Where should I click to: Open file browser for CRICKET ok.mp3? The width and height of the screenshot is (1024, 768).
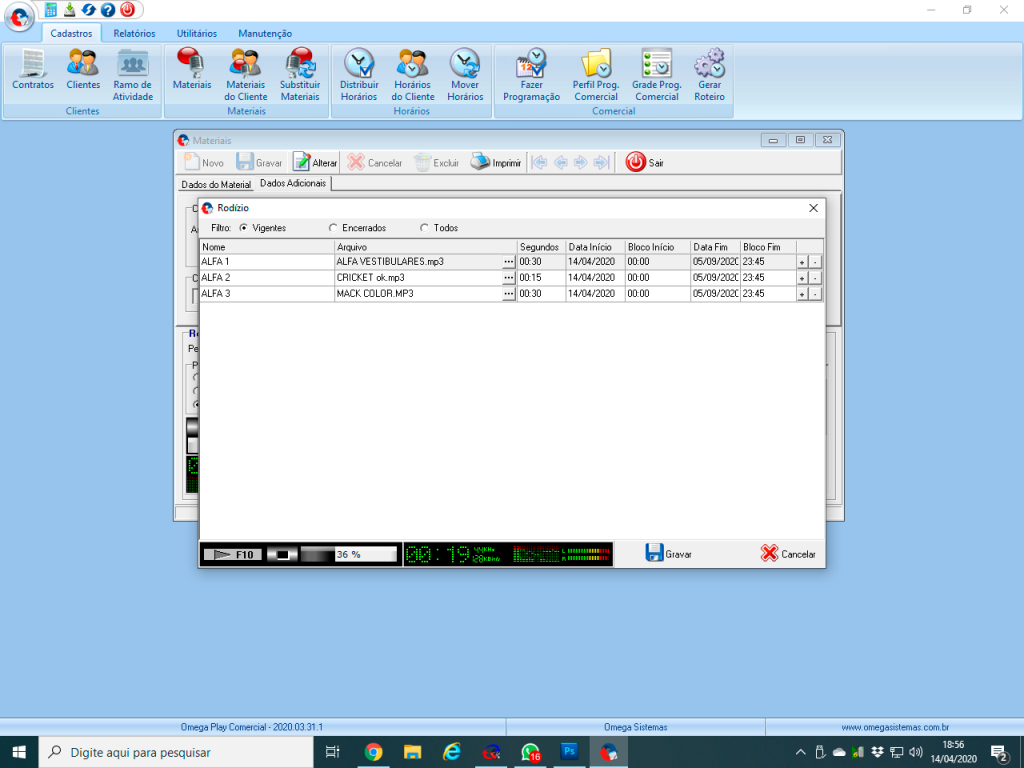coord(508,278)
